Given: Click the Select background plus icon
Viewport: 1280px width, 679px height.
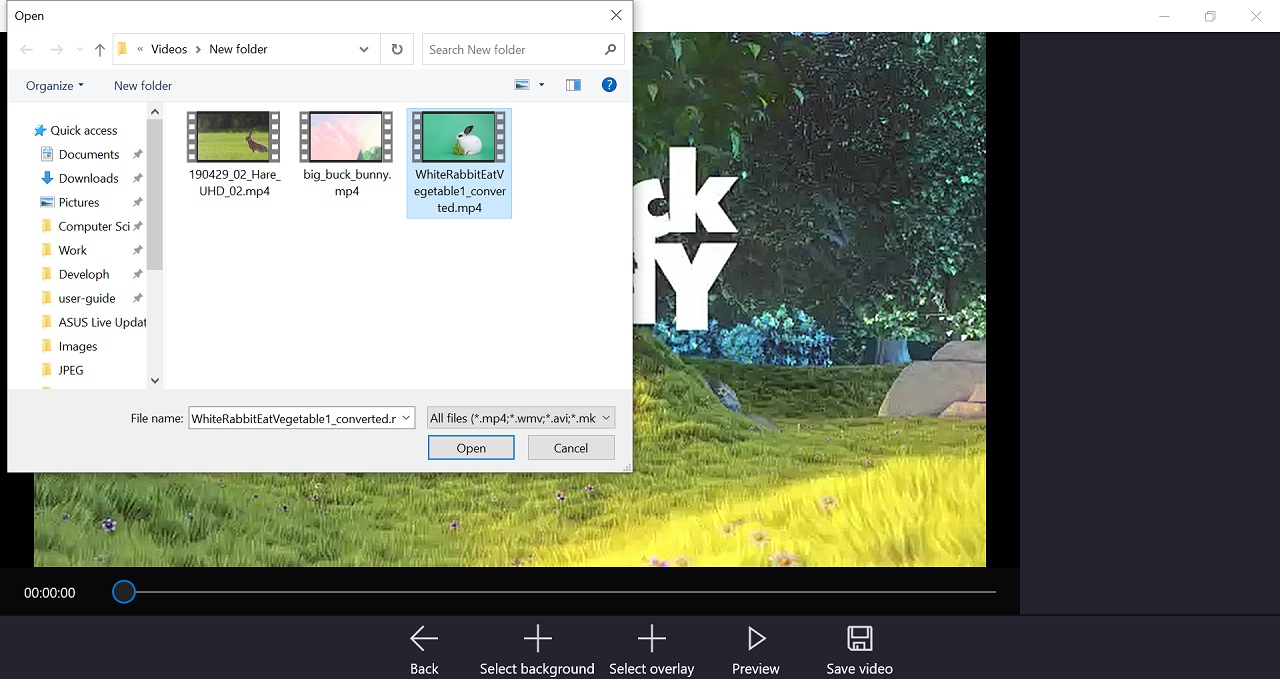Looking at the screenshot, I should click(537, 639).
